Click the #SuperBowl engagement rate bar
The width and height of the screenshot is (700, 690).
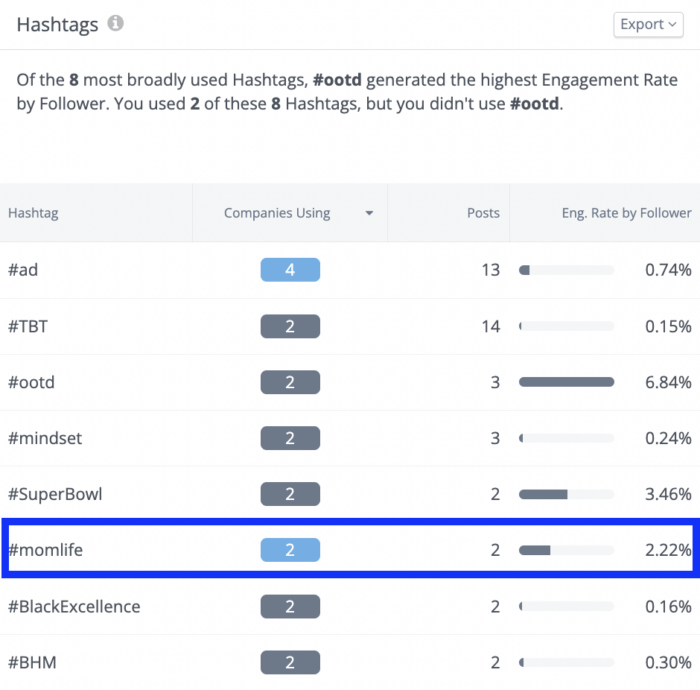tap(566, 494)
